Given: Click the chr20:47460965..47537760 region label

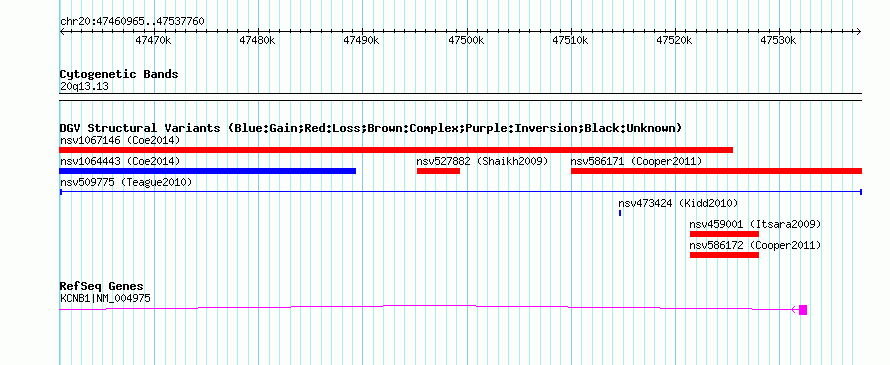Looking at the screenshot, I should point(132,22).
